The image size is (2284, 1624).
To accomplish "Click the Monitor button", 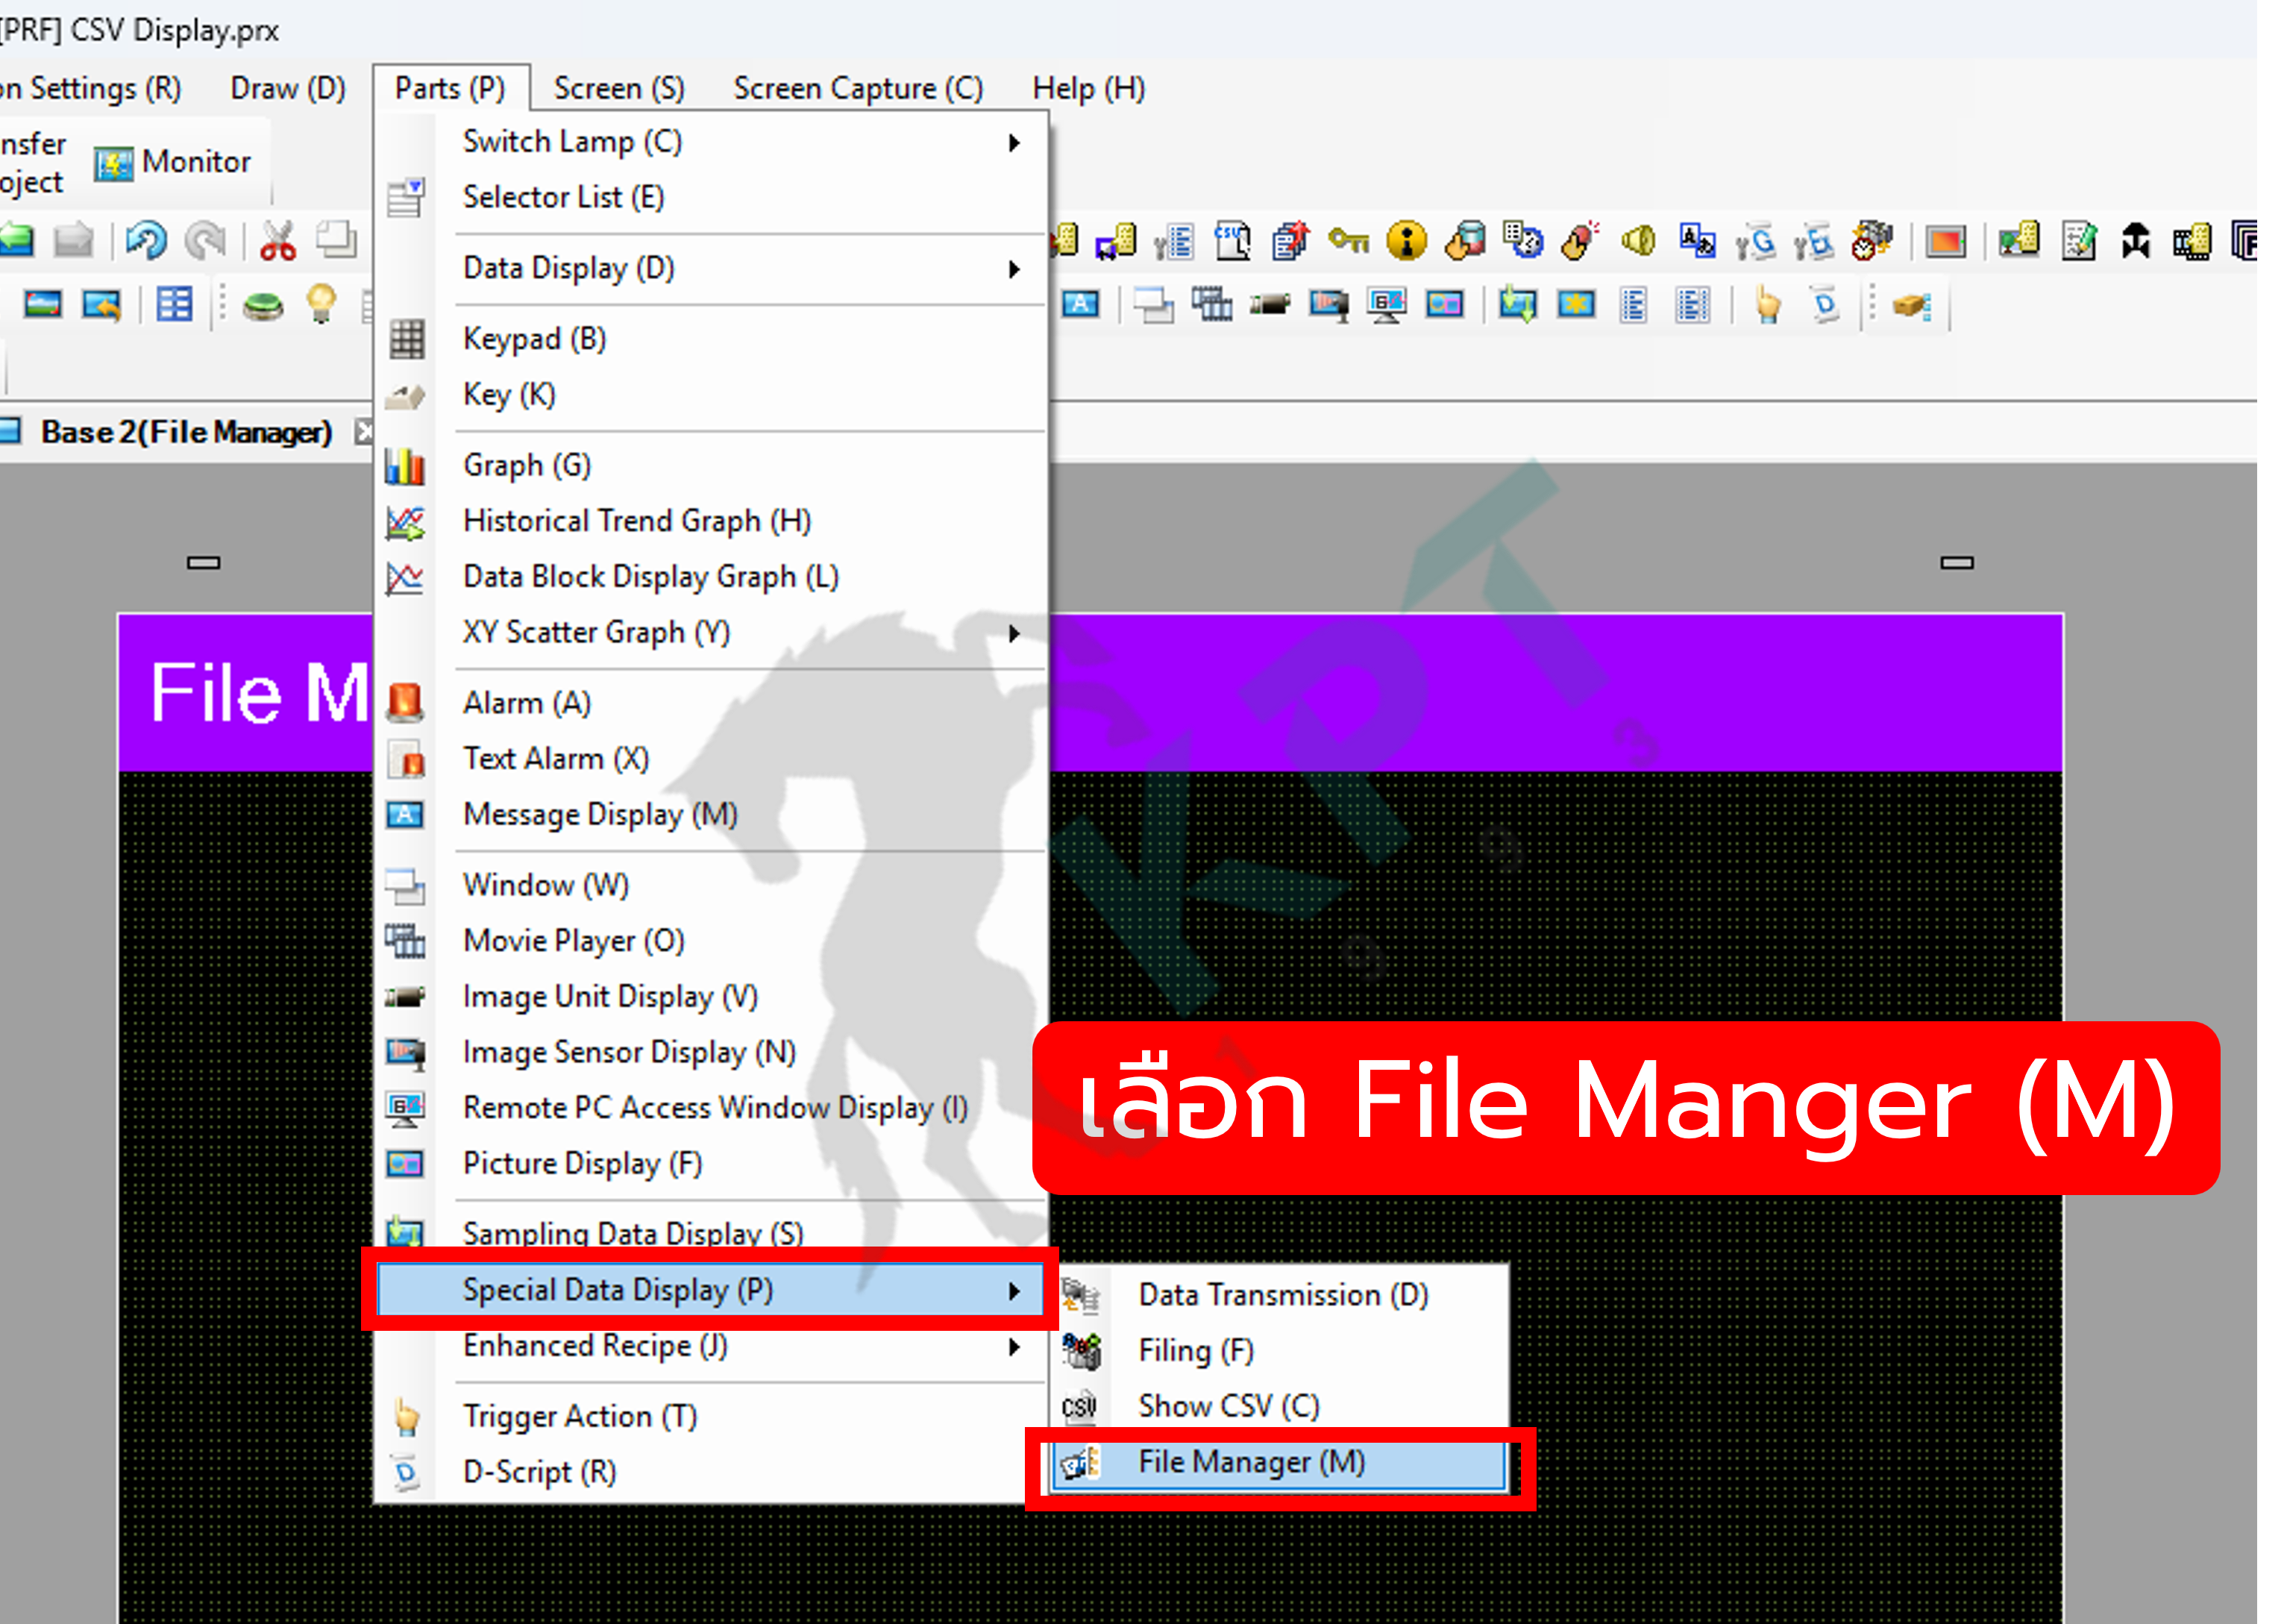I will pos(173,162).
